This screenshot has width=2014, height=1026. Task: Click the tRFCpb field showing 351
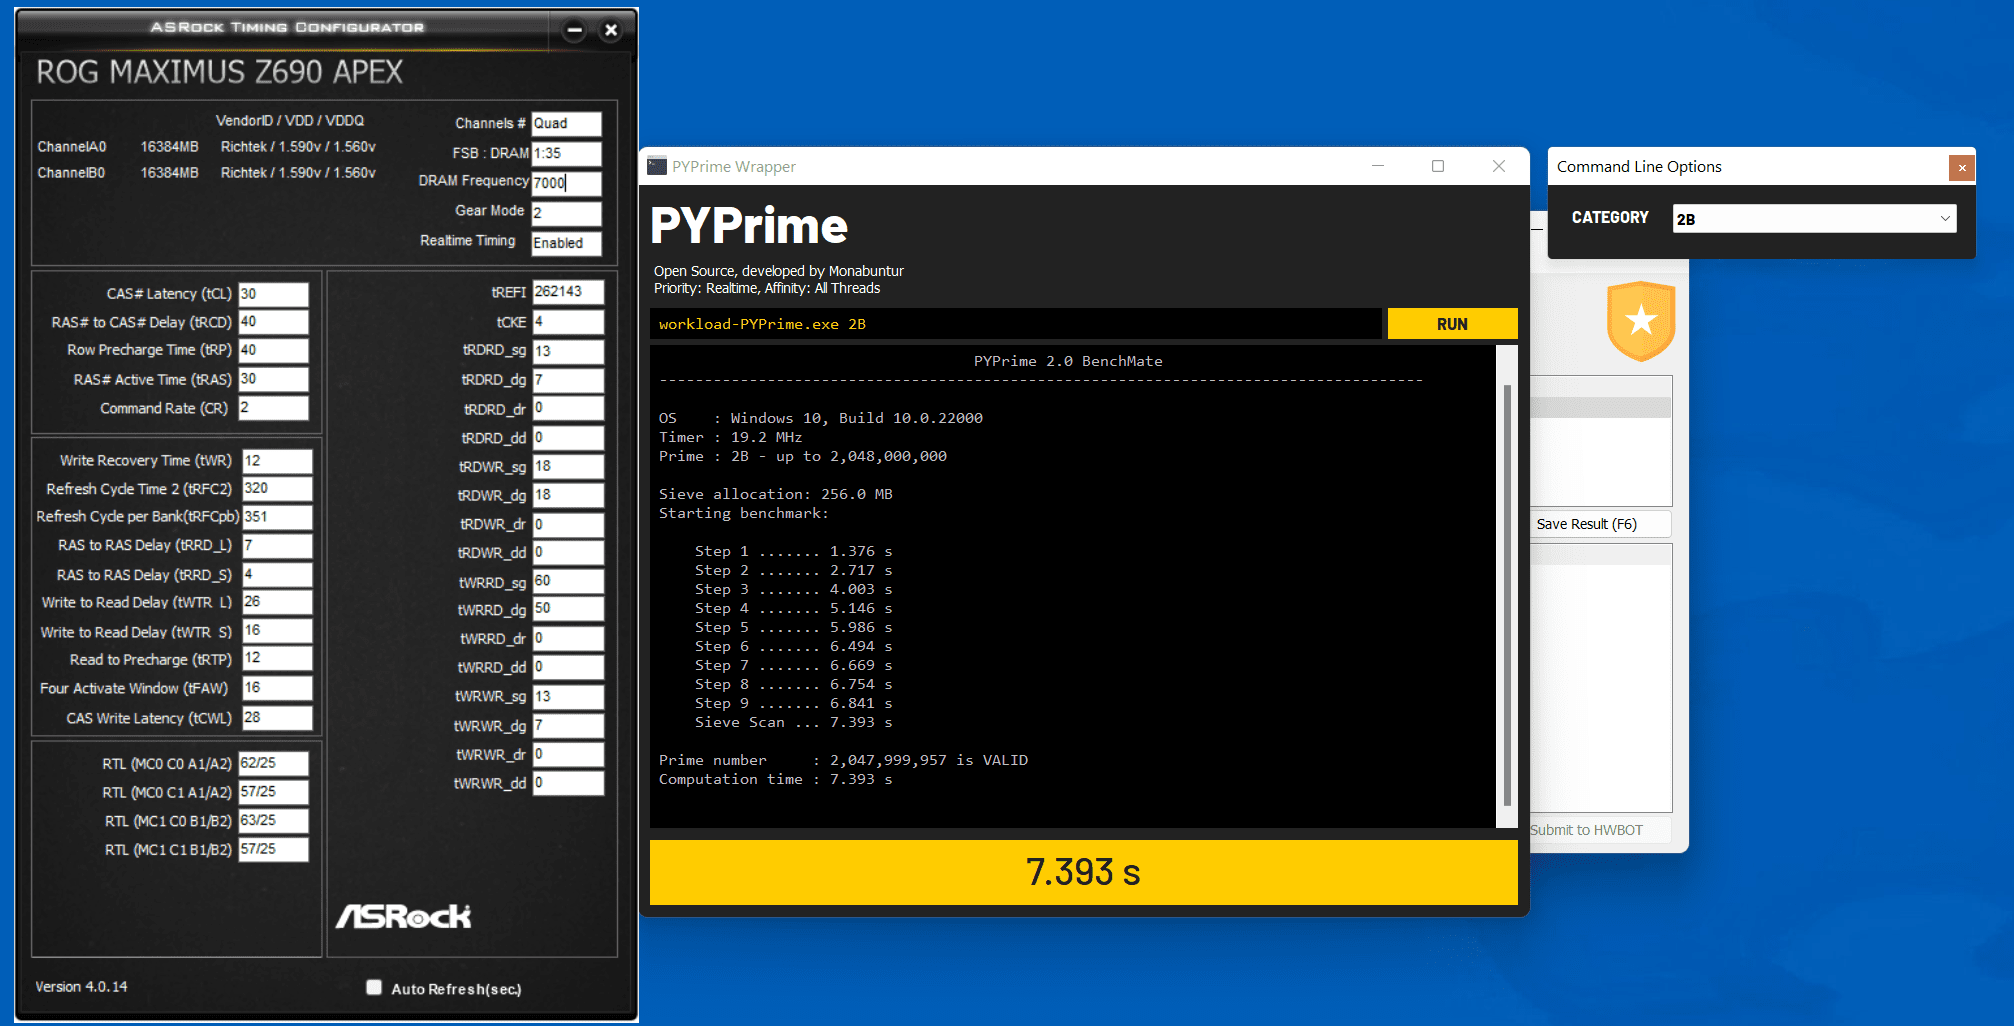tap(277, 517)
